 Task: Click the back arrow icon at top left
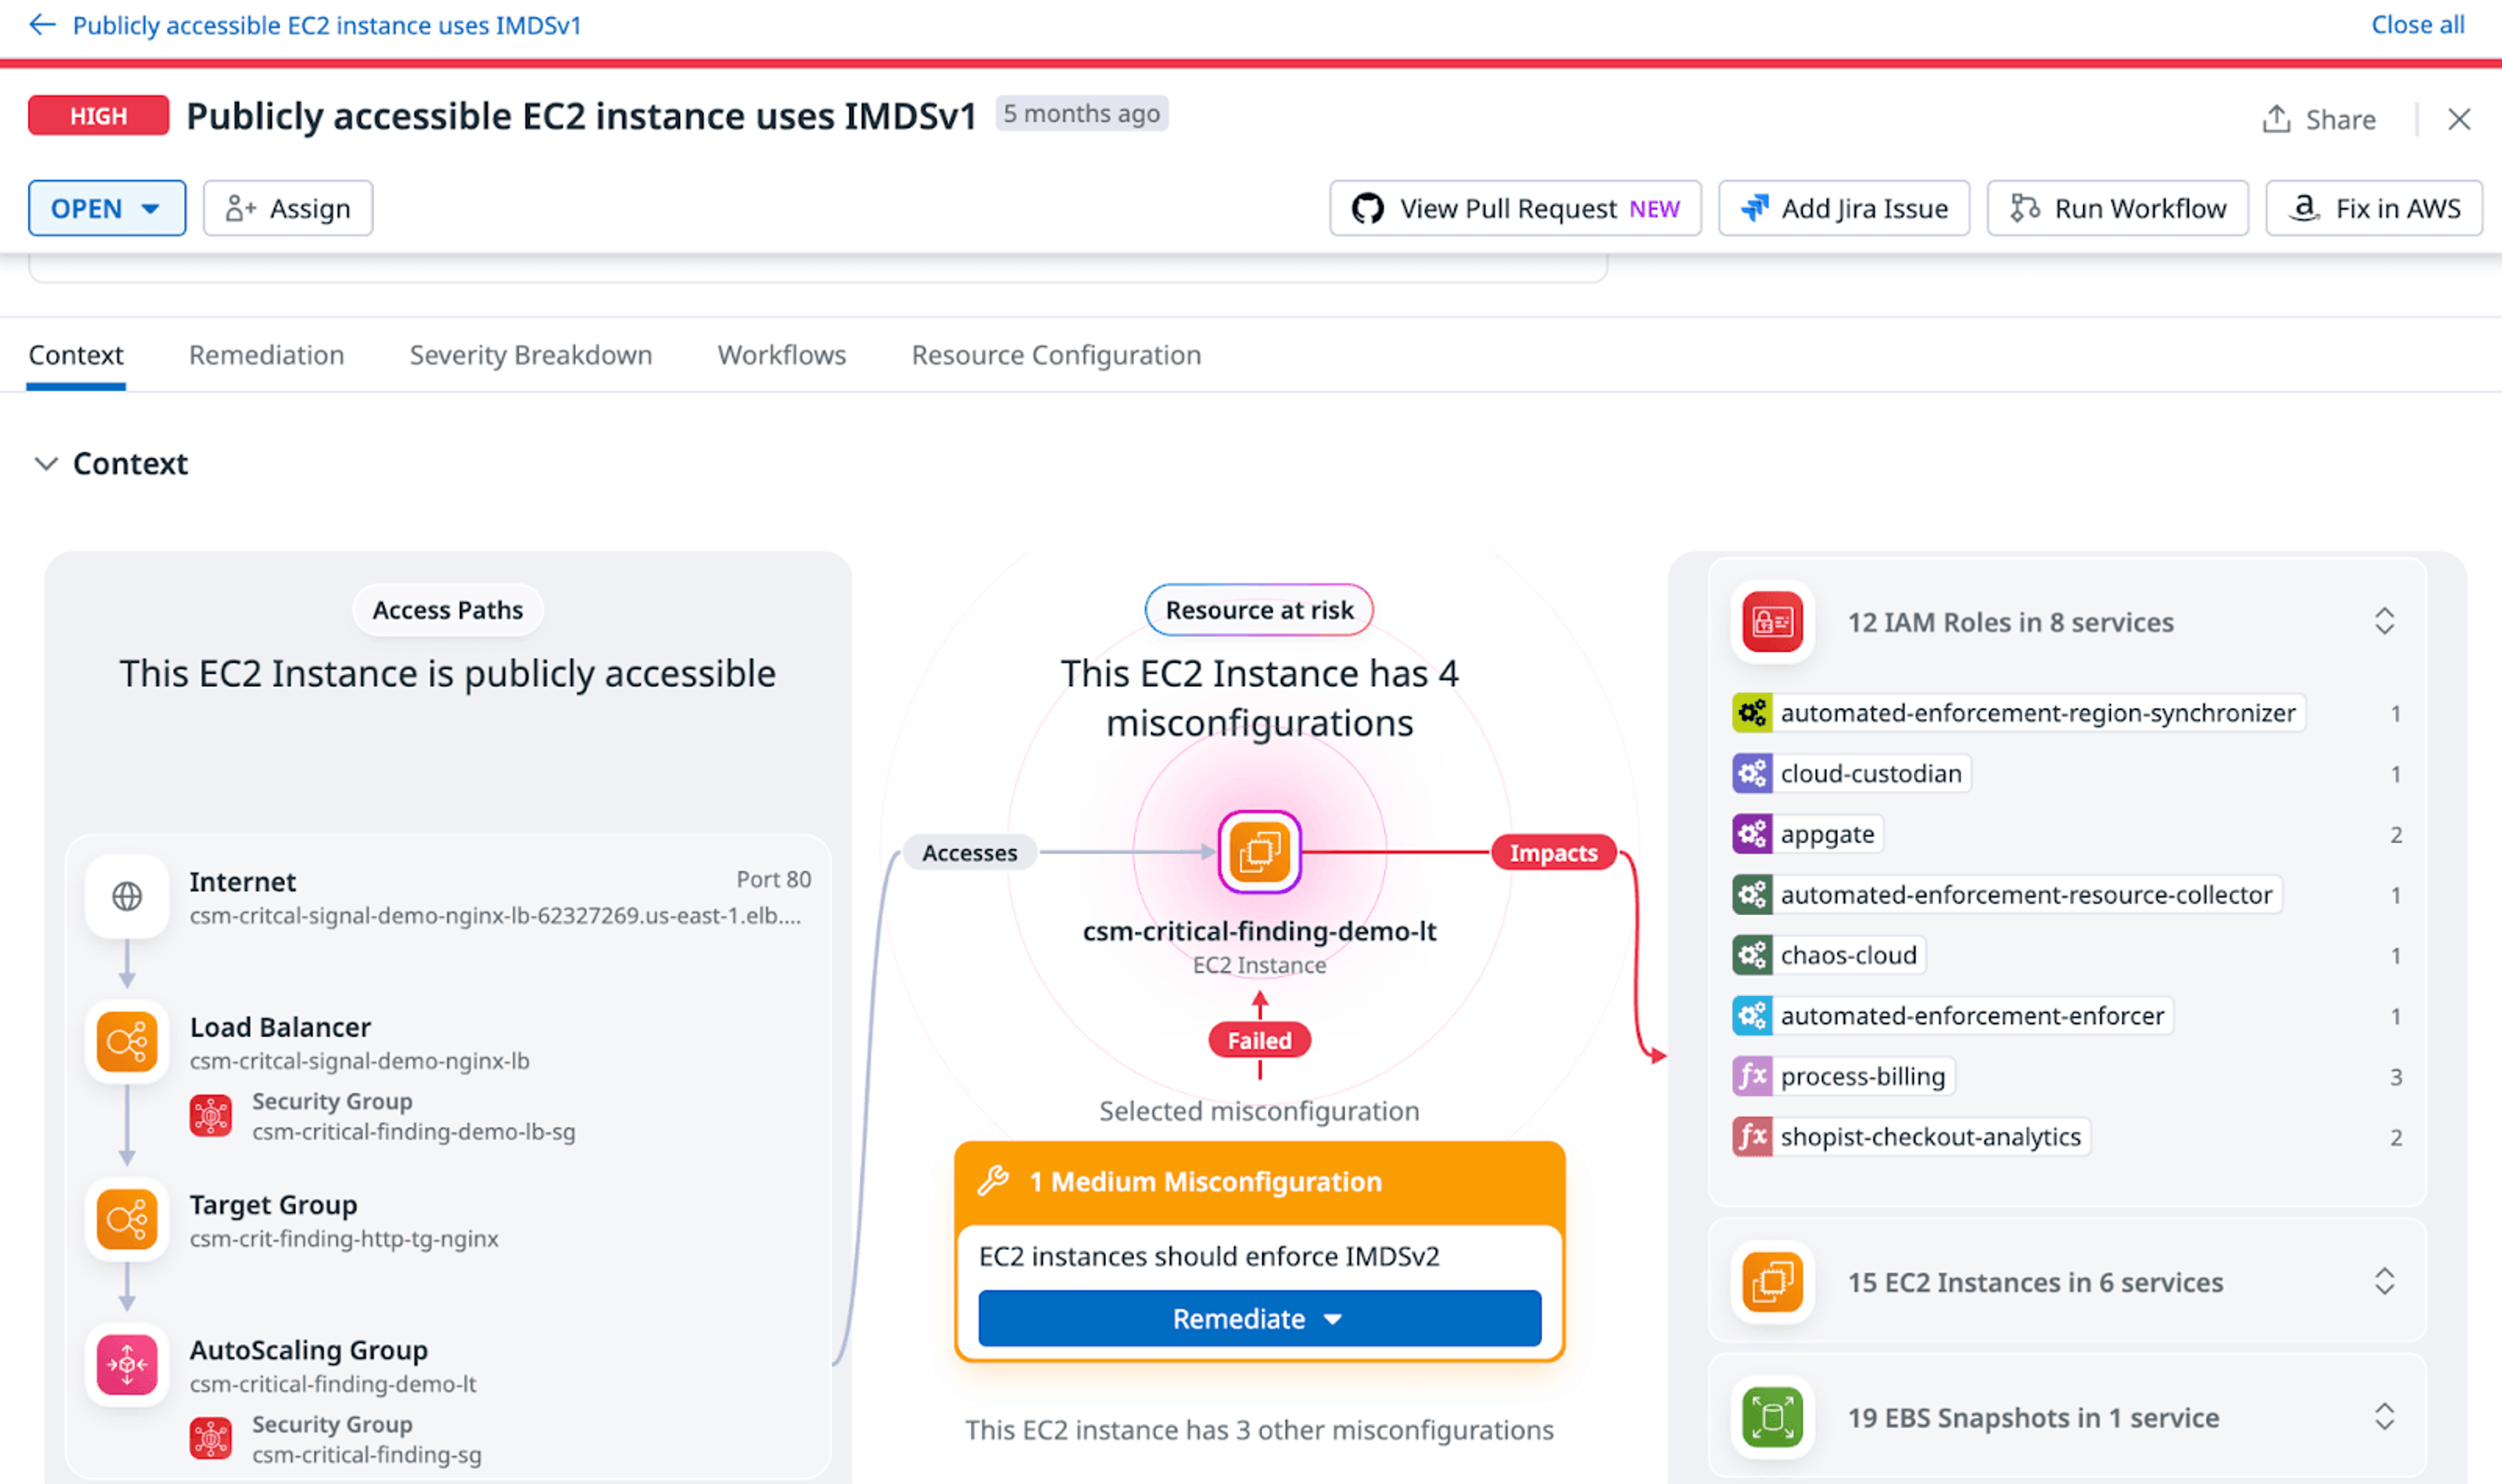[x=42, y=25]
